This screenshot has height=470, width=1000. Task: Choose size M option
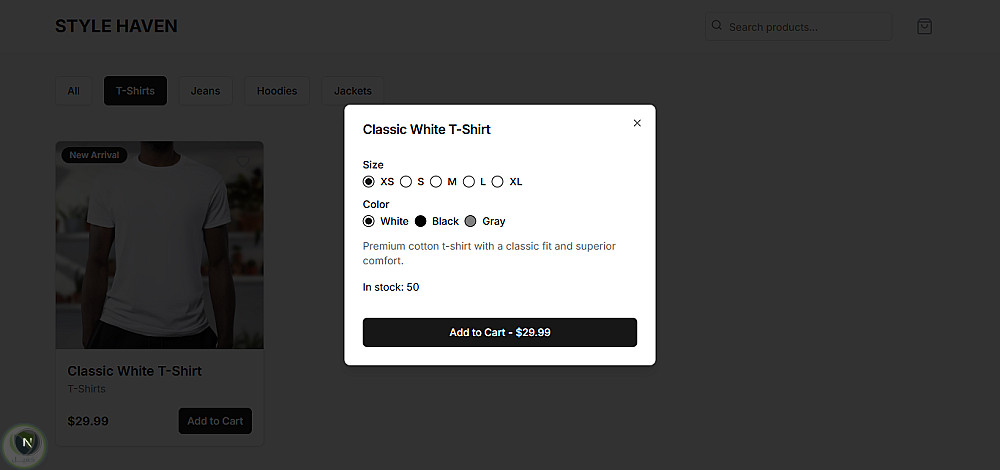click(x=436, y=182)
